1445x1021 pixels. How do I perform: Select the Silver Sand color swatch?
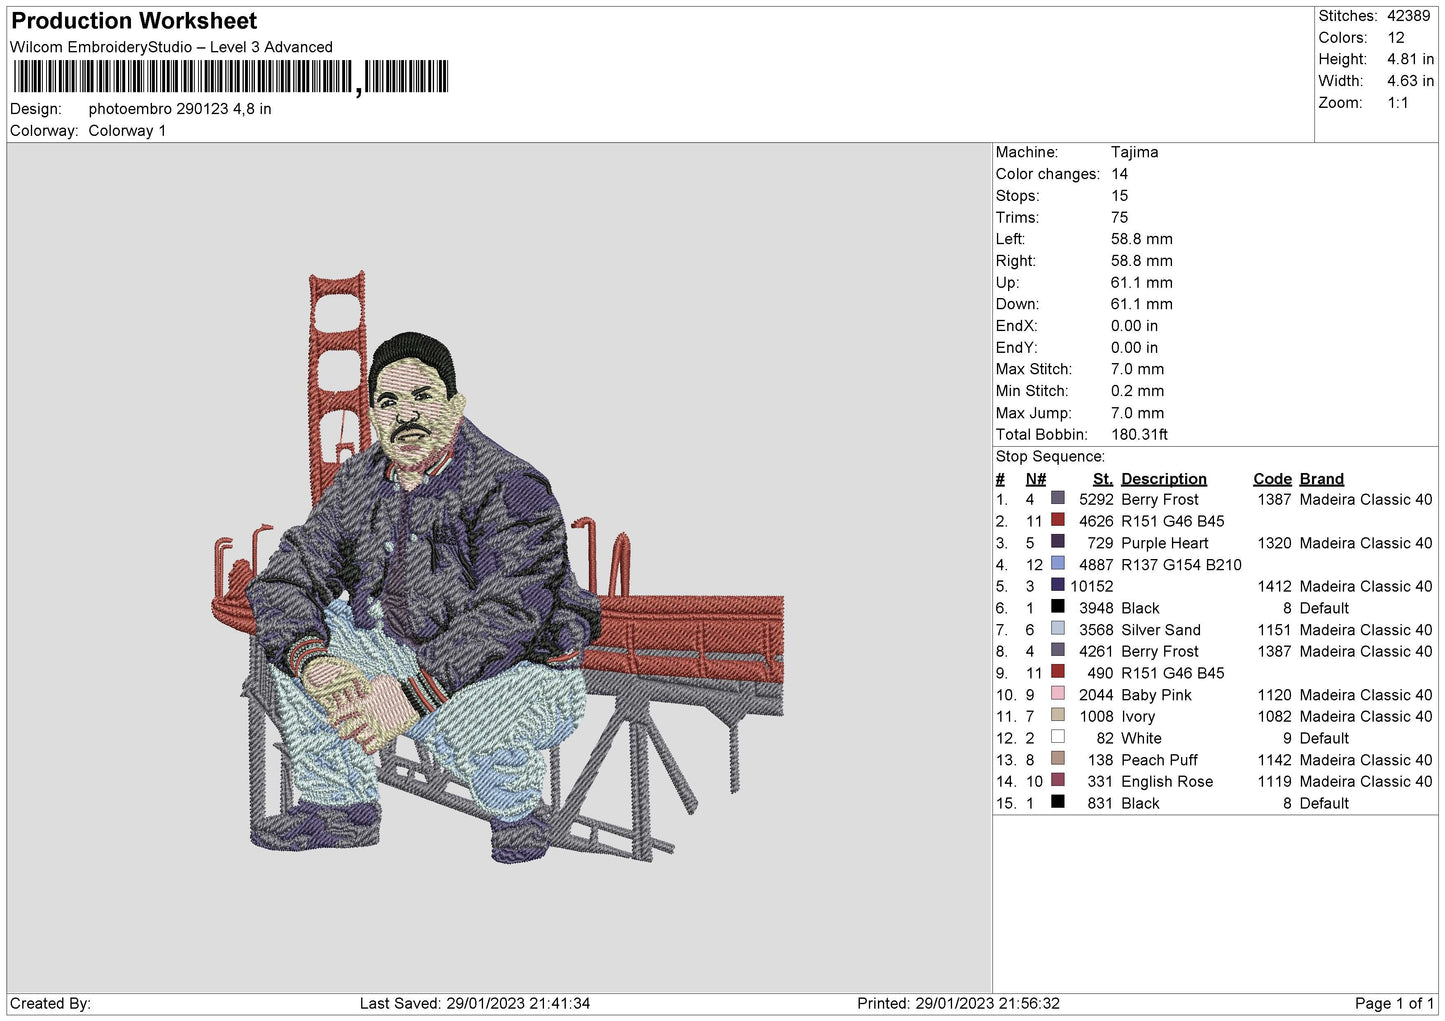pyautogui.click(x=1057, y=628)
